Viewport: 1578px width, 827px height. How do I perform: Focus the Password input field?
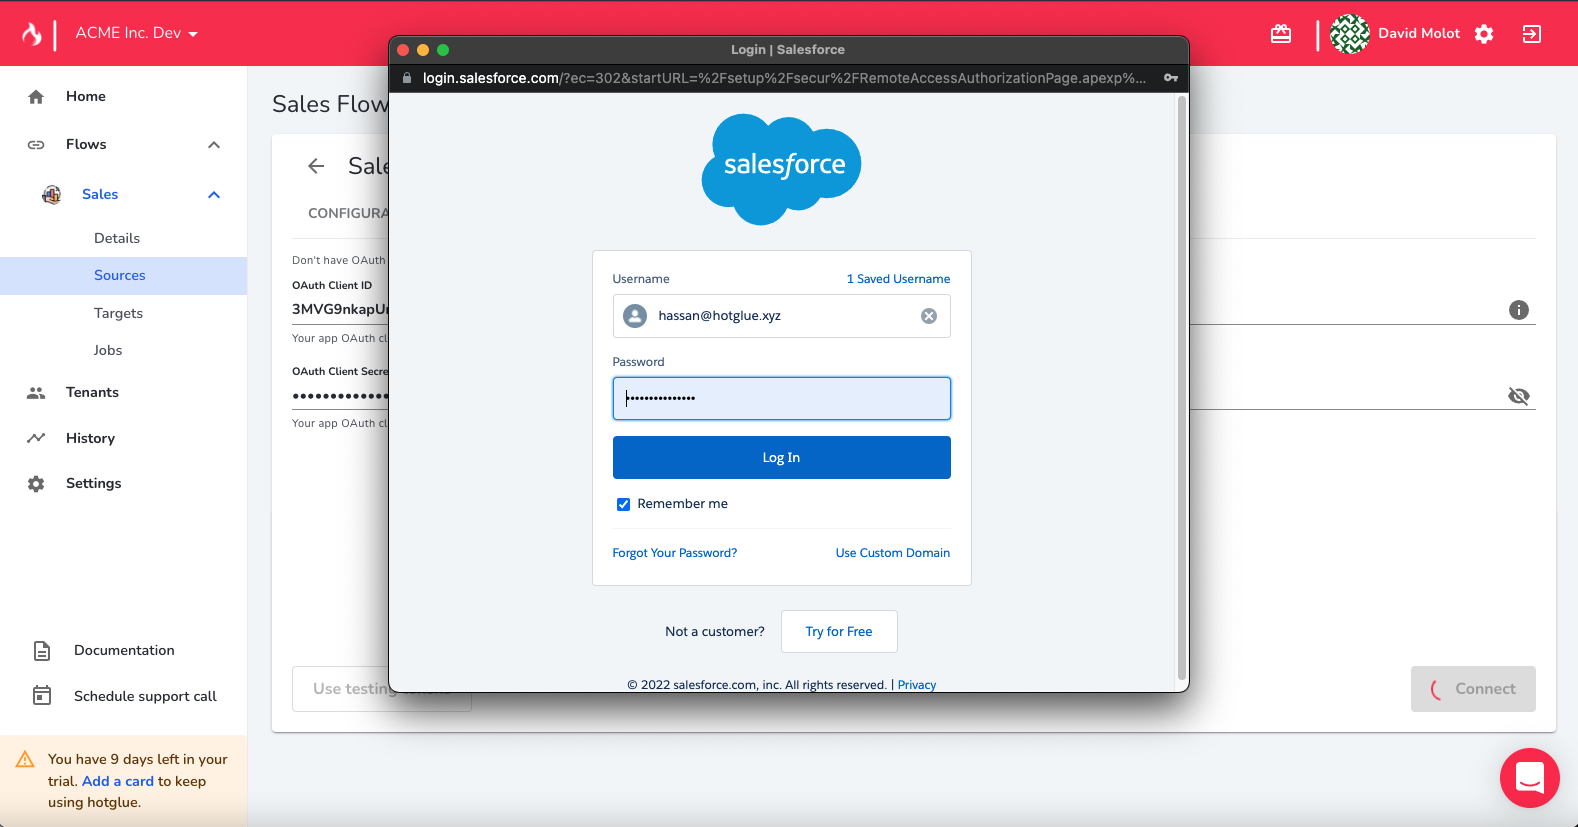pyautogui.click(x=782, y=398)
